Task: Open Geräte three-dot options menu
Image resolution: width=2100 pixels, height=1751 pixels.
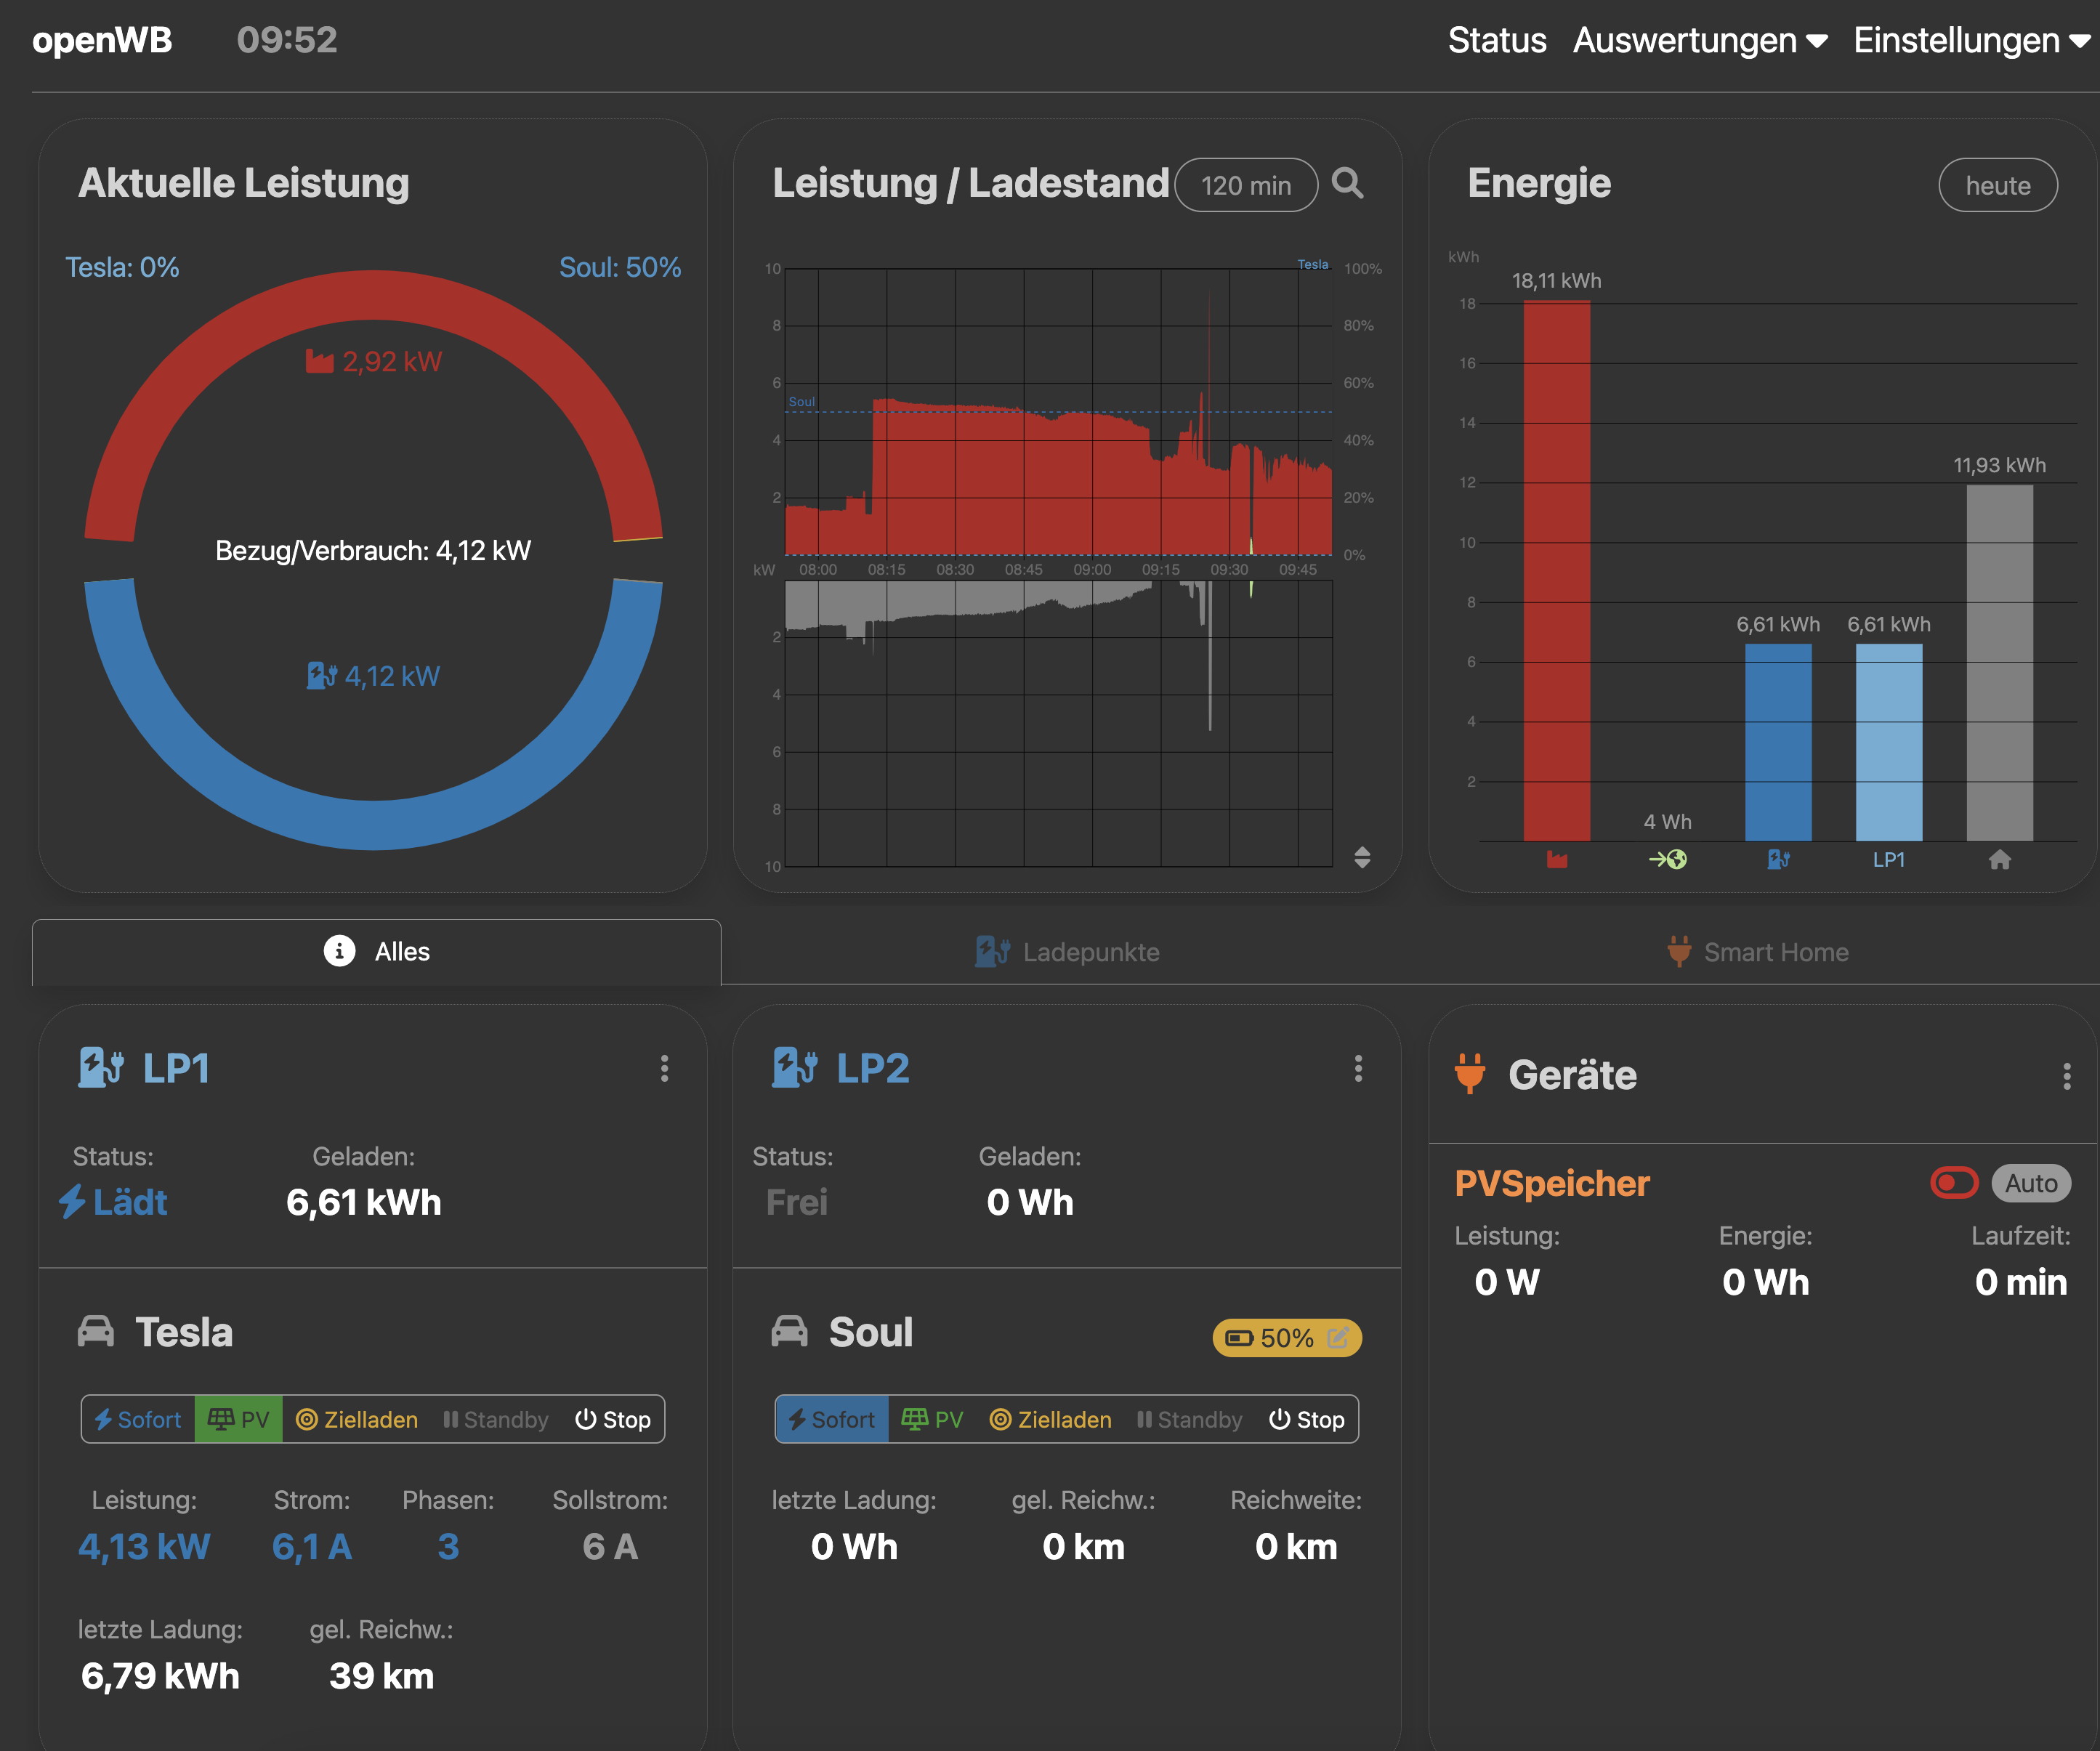Action: (x=2066, y=1076)
